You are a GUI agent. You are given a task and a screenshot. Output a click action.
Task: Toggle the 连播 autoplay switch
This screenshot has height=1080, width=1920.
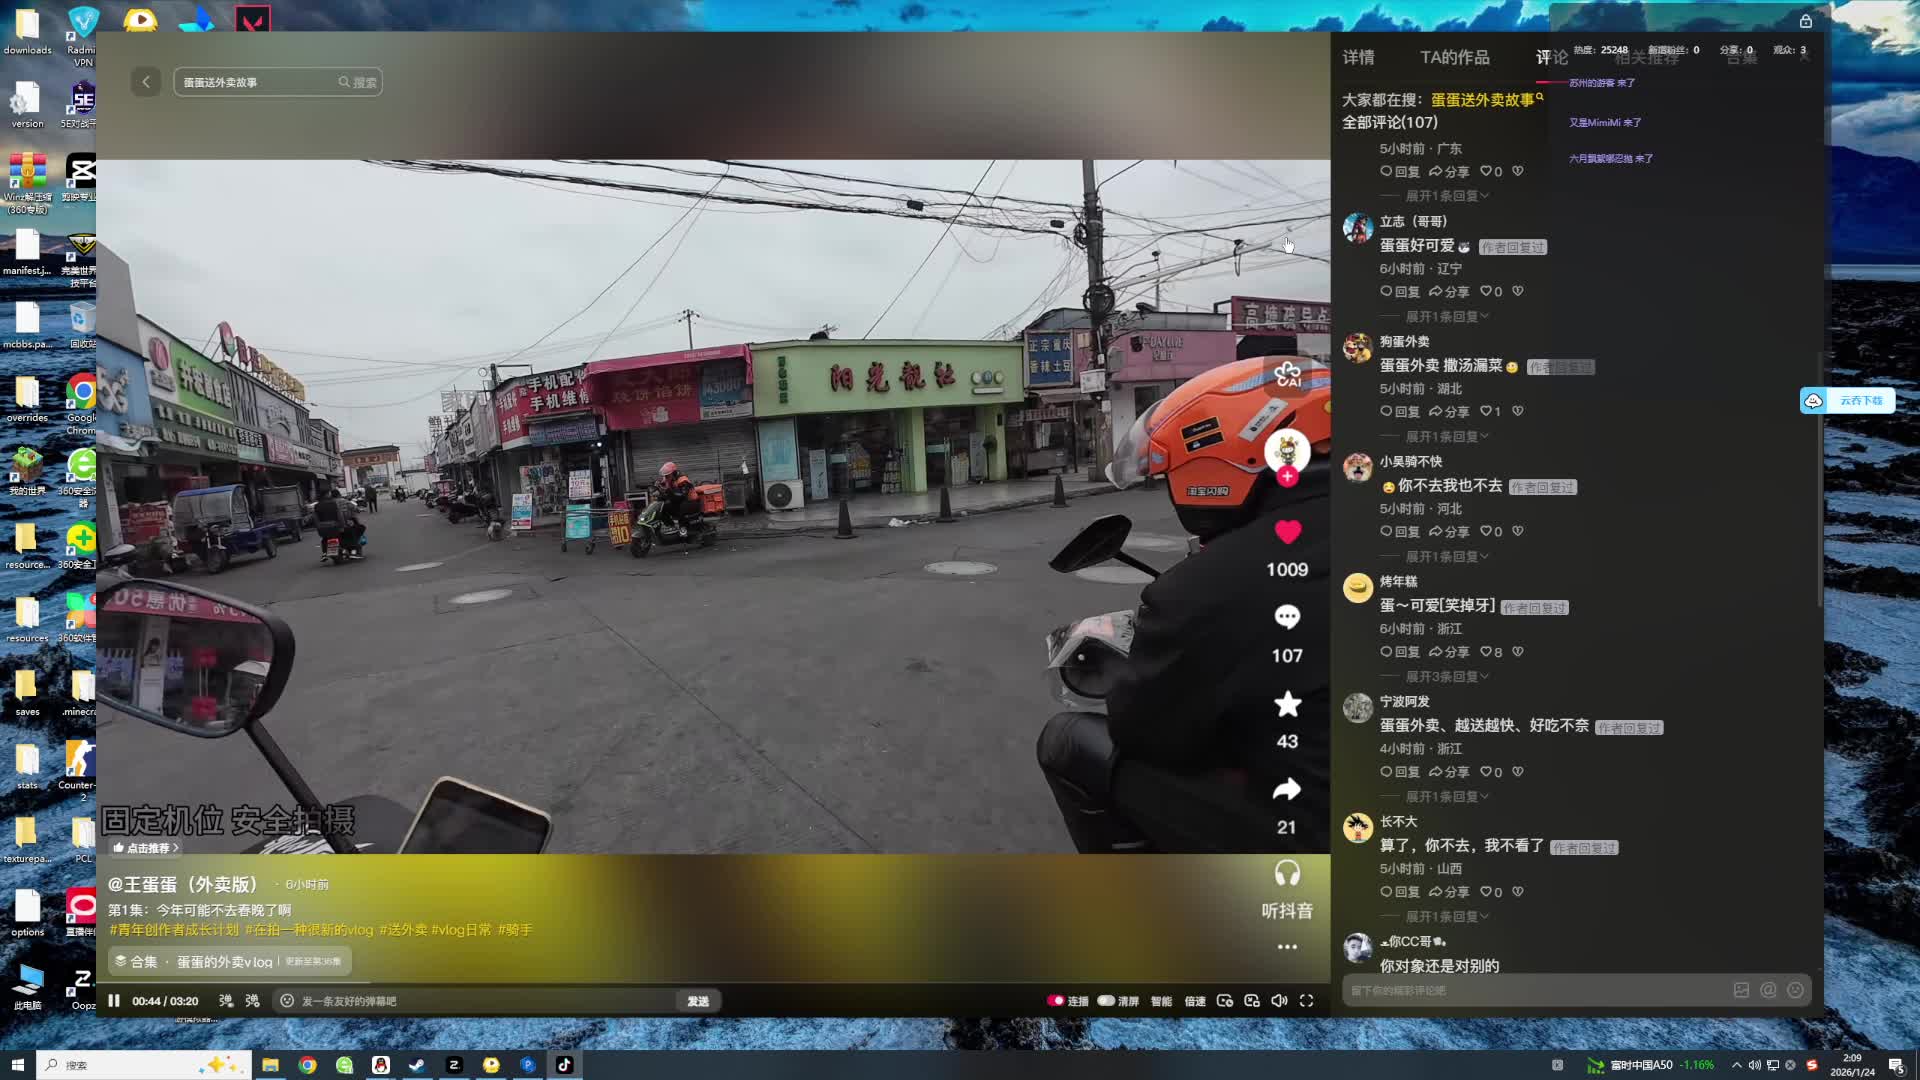pyautogui.click(x=1056, y=1001)
